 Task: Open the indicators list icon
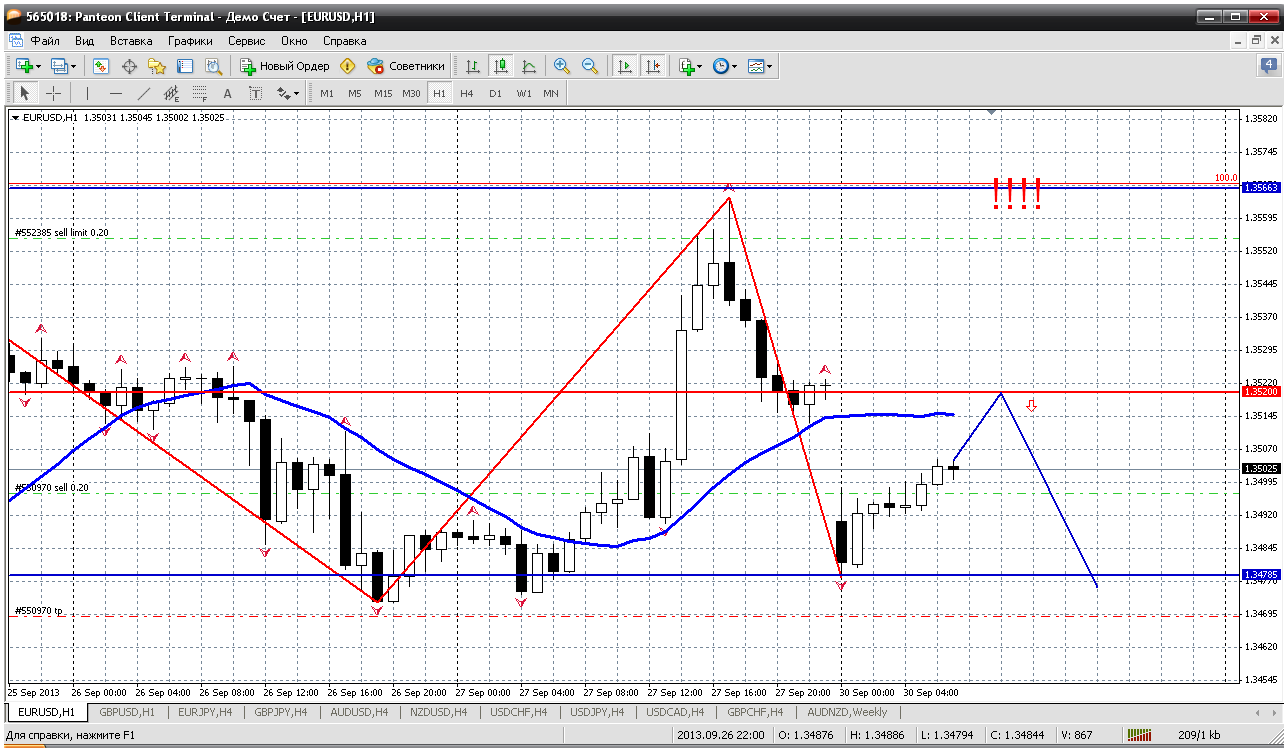point(686,66)
